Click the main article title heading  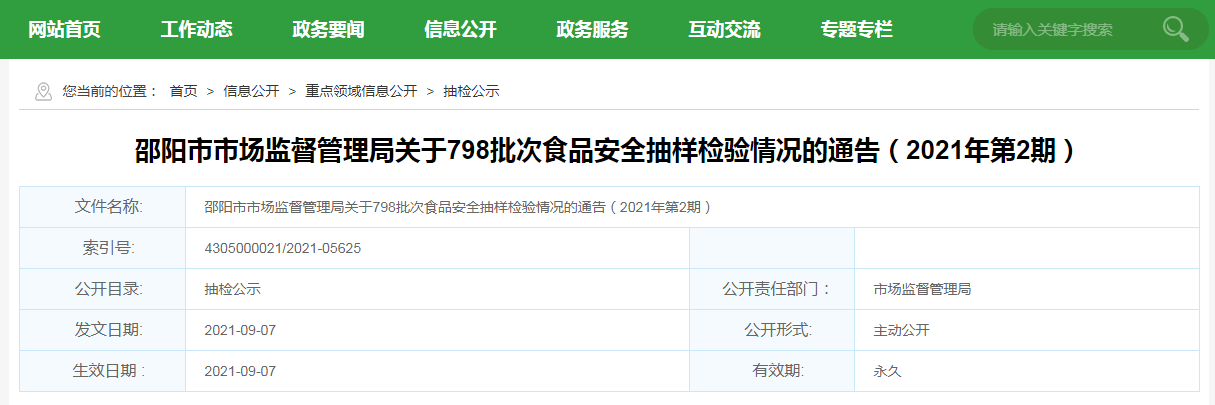point(607,150)
